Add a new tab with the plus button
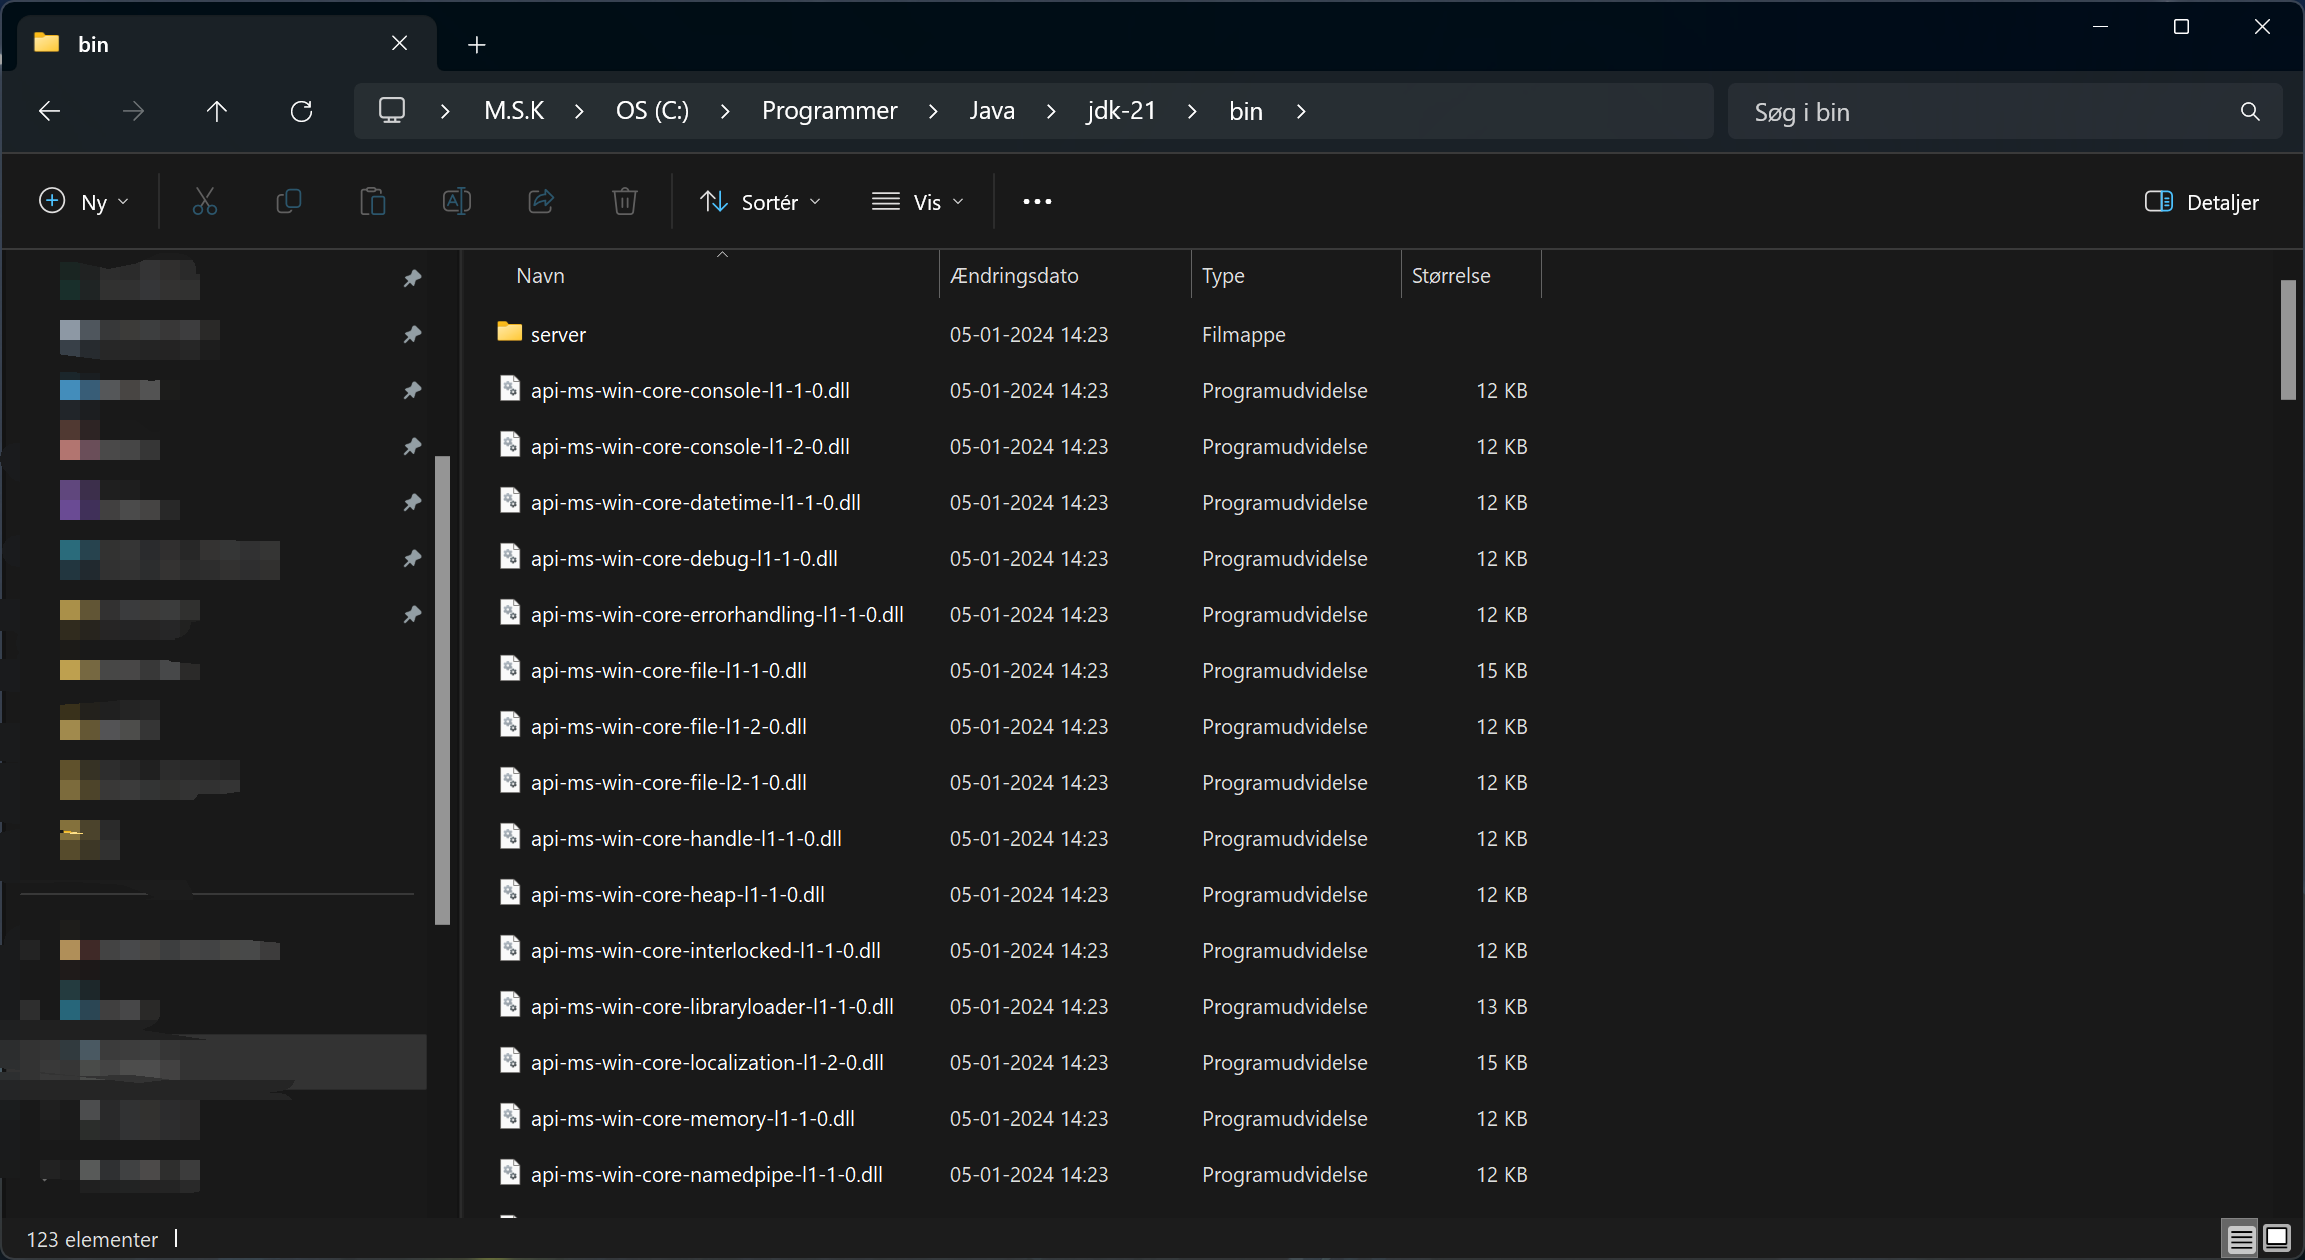The height and width of the screenshot is (1260, 2305). [x=477, y=44]
